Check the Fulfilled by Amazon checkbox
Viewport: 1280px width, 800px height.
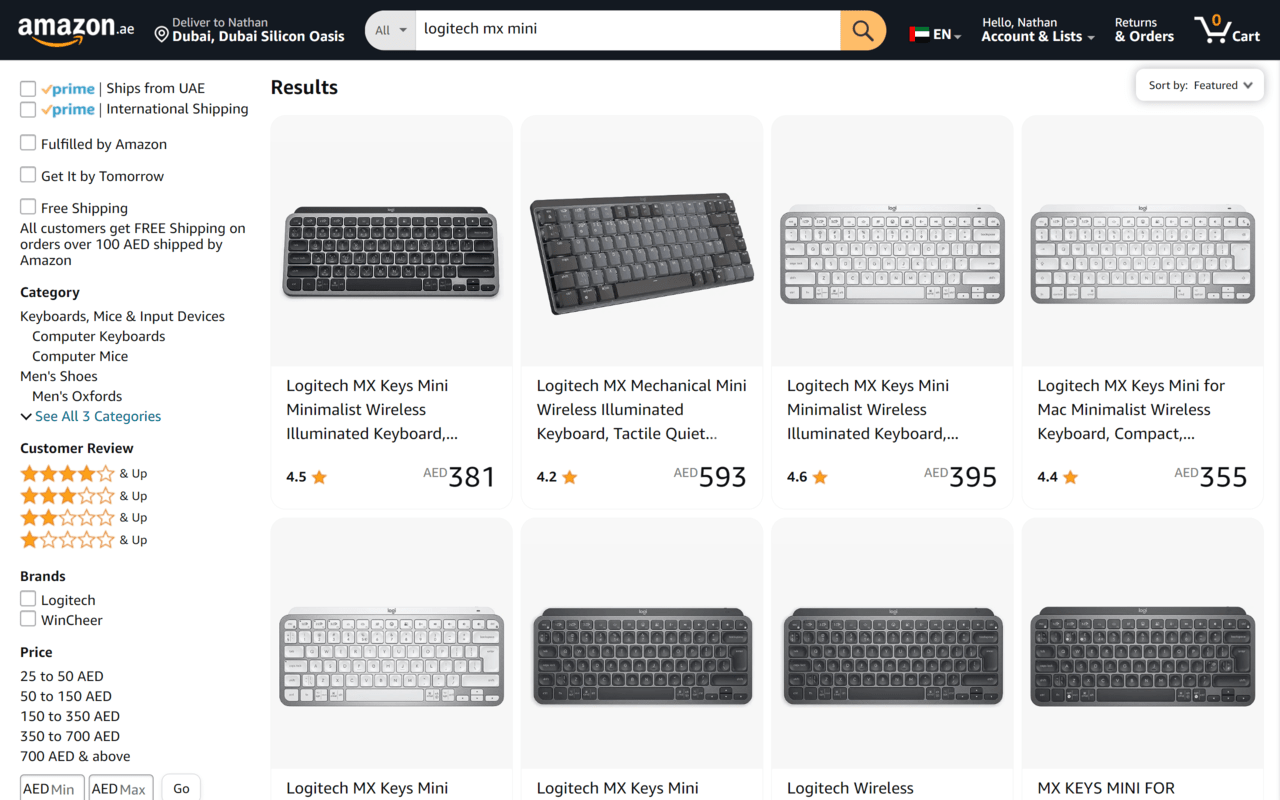(28, 143)
